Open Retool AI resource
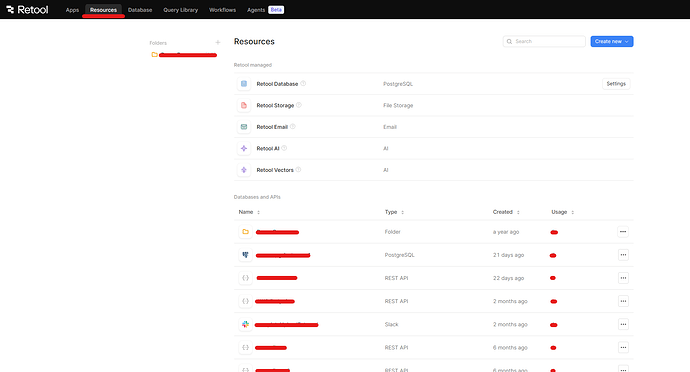 pyautogui.click(x=268, y=148)
